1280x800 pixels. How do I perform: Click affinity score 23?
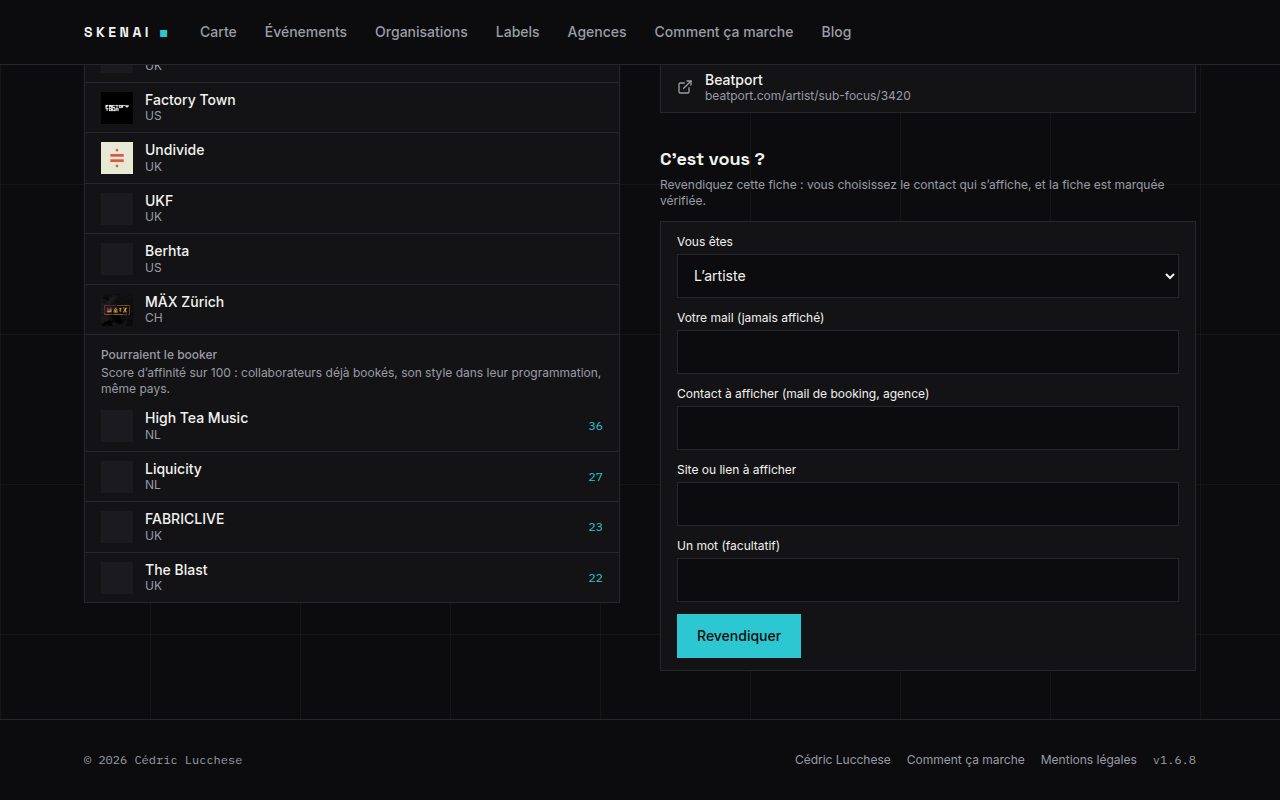pos(595,527)
